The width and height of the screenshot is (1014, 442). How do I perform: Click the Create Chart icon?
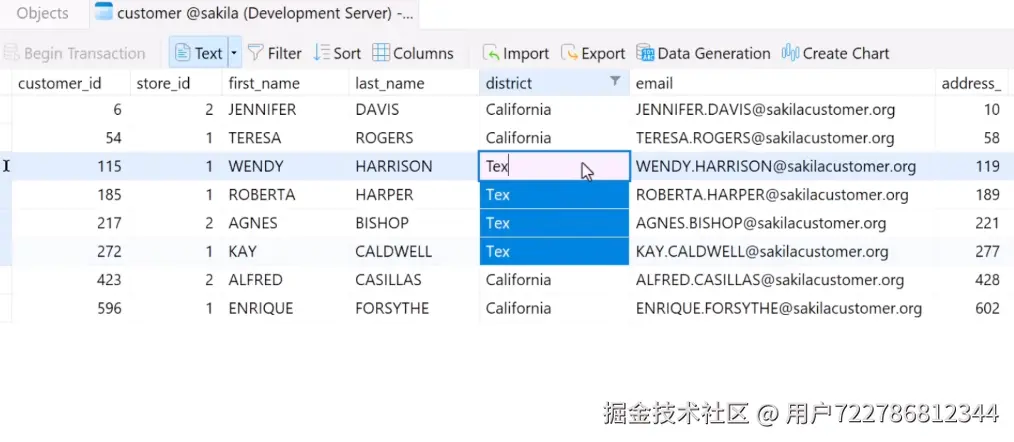point(790,53)
